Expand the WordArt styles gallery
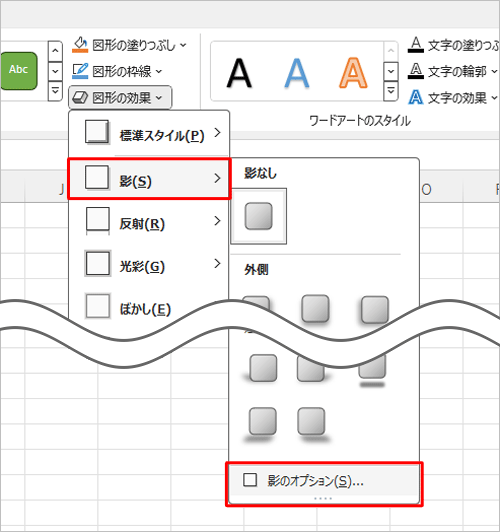This screenshot has height=532, width=500. (x=391, y=91)
